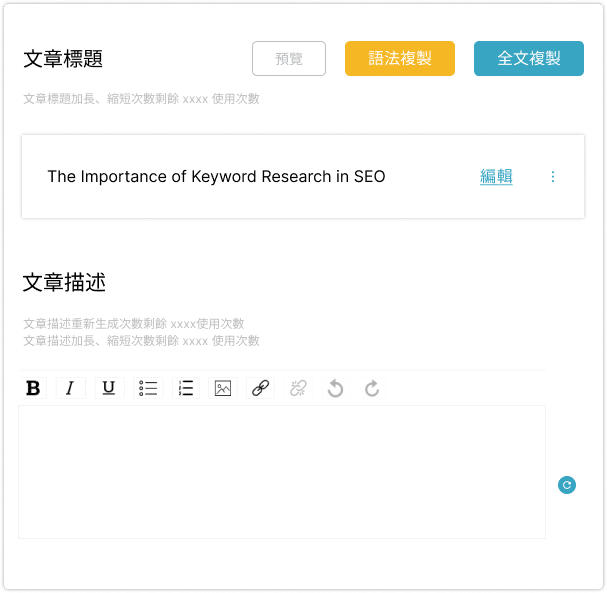
Task: Click the redo arrow in the toolbar
Action: coord(372,388)
